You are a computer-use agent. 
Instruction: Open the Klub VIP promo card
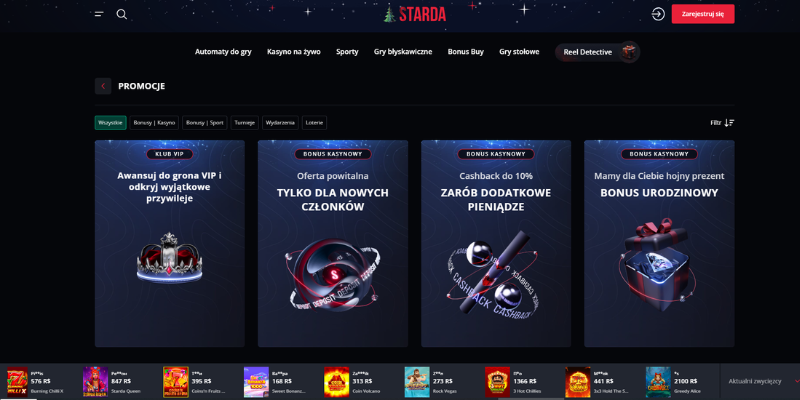tap(170, 243)
